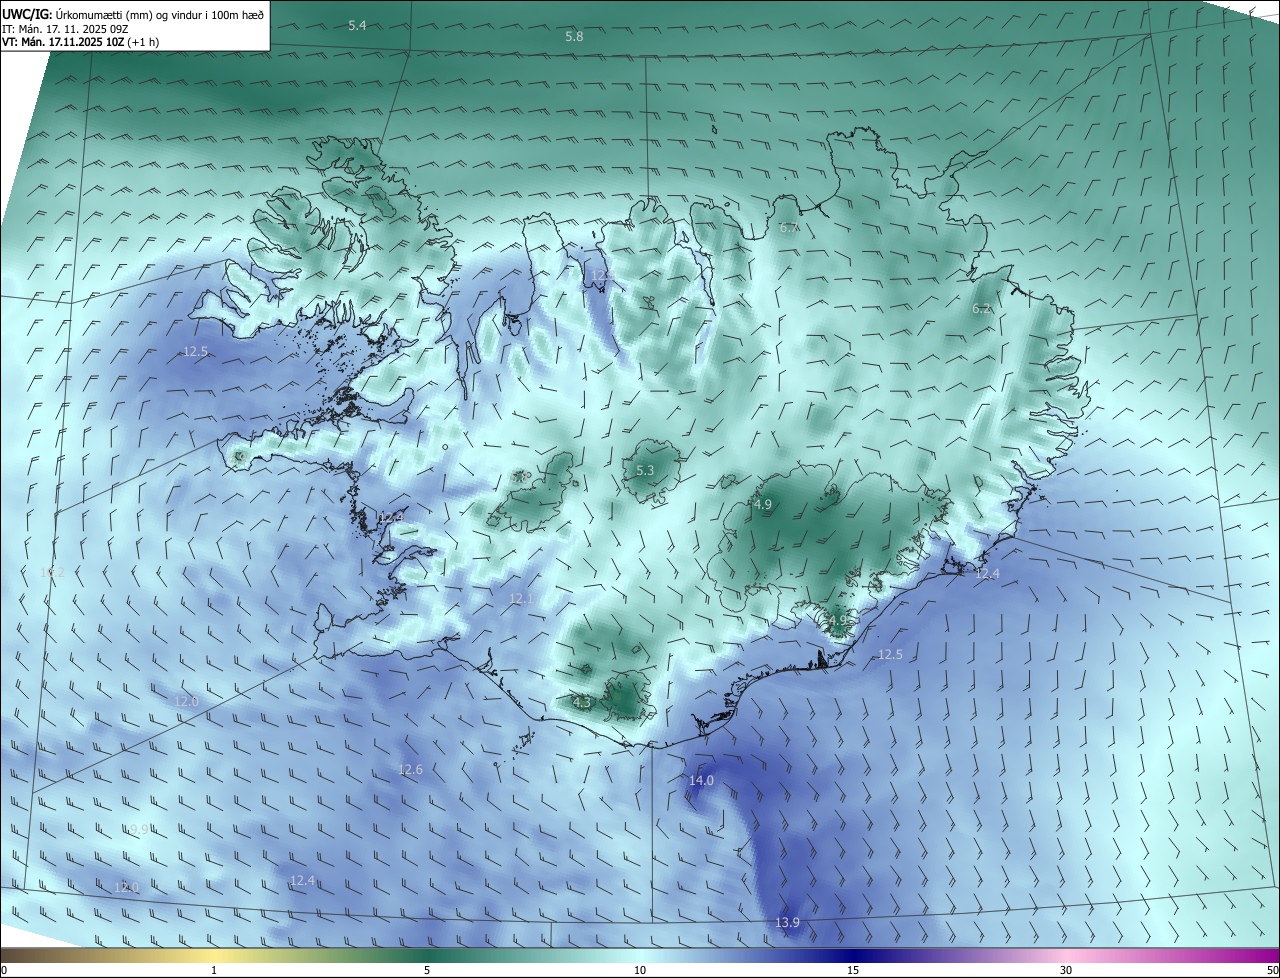Click the 5 tick on the color scale

pyautogui.click(x=427, y=970)
